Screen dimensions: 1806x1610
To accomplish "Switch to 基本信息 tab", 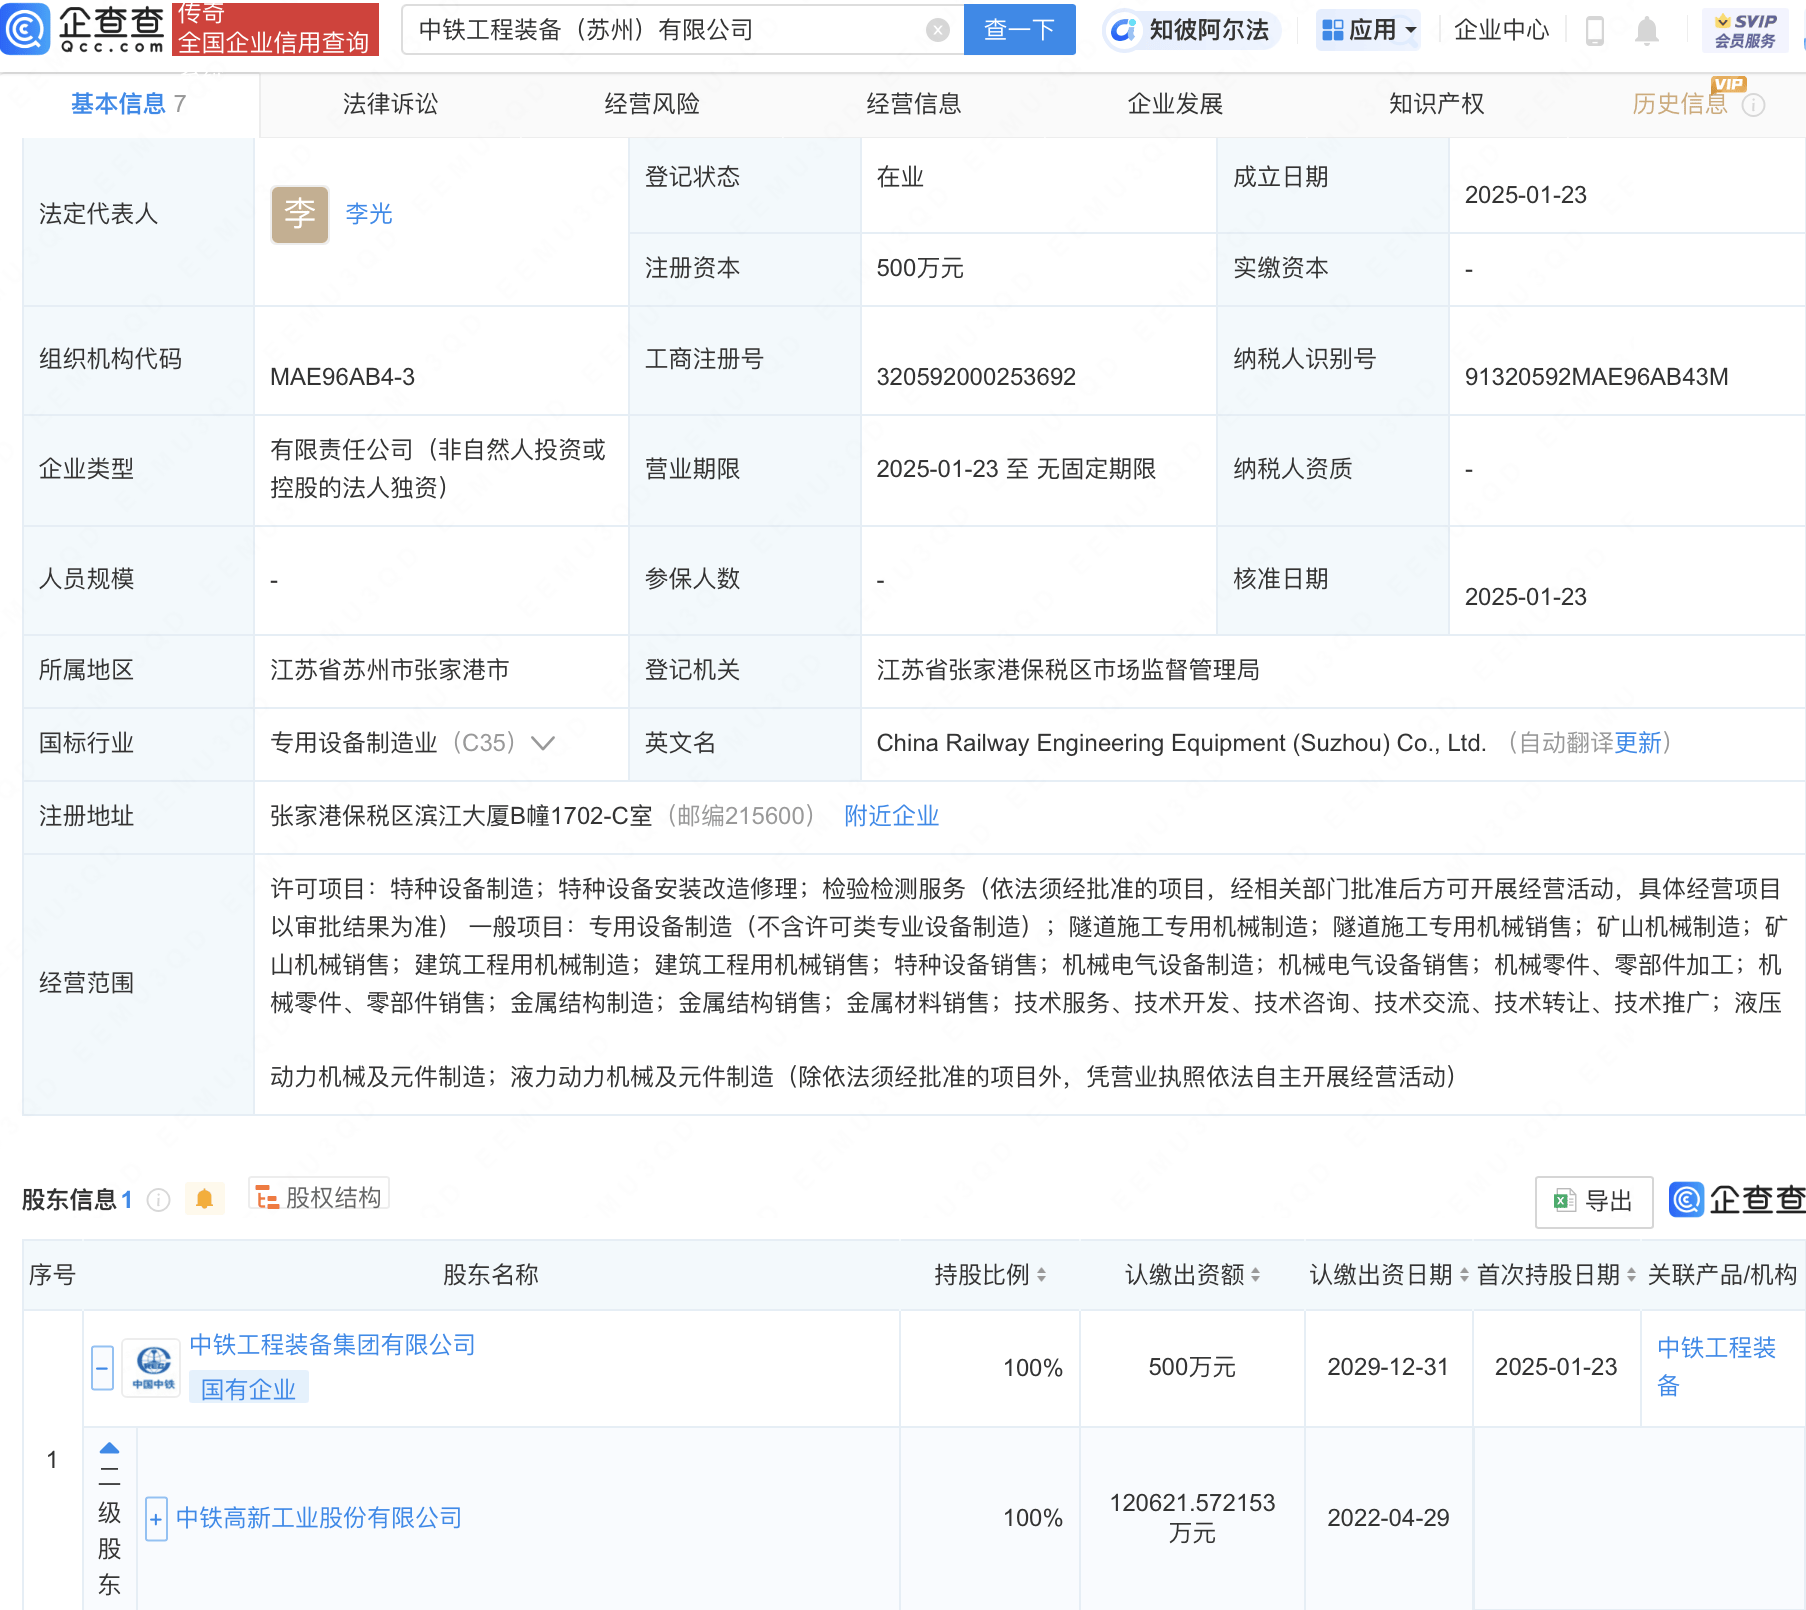I will pyautogui.click(x=128, y=104).
